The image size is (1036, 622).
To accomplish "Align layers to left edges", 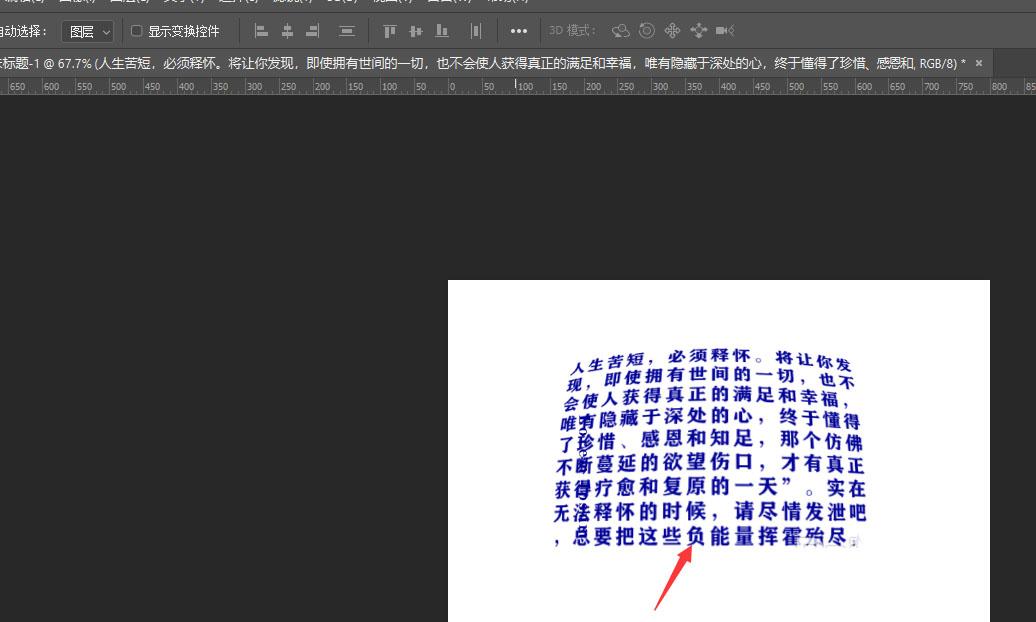I will 262,30.
